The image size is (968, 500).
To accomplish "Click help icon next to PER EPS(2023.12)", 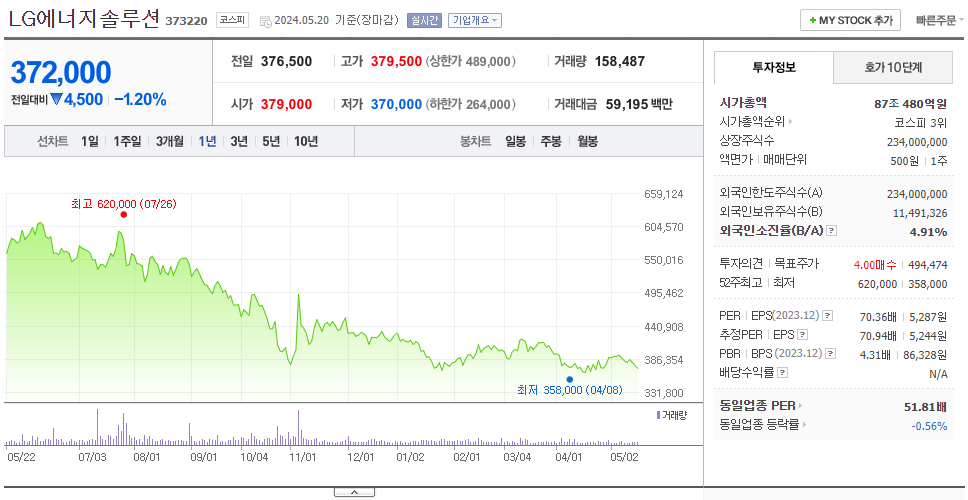I will [828, 316].
